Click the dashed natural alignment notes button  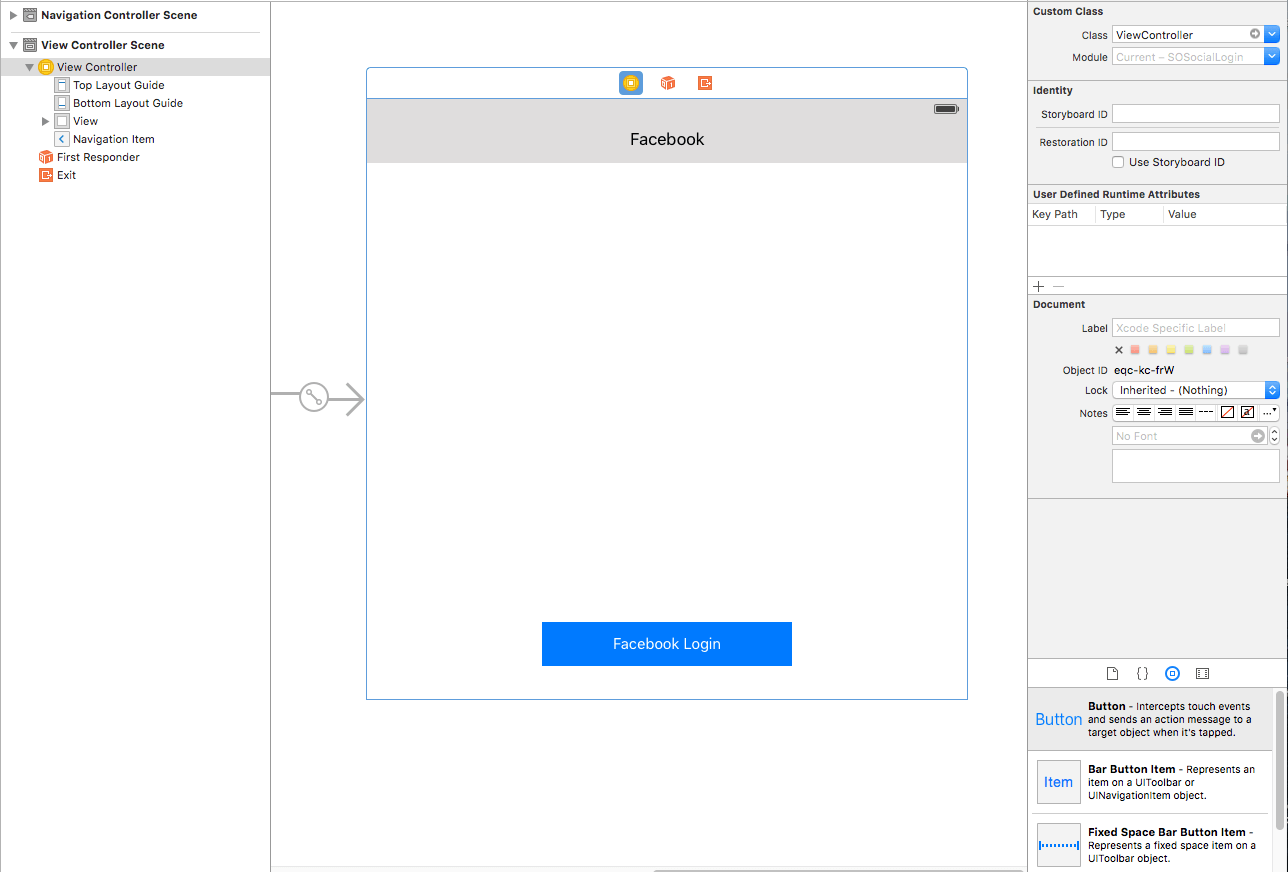[1206, 412]
